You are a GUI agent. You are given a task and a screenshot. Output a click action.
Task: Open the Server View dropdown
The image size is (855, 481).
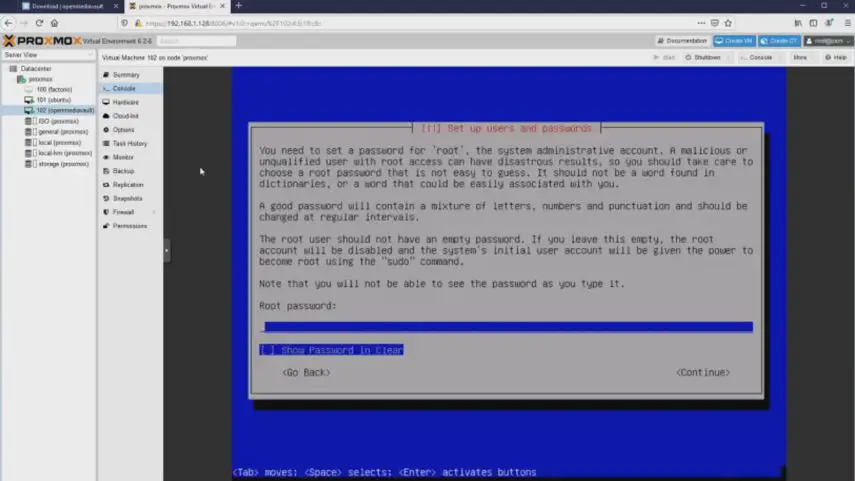(48, 55)
